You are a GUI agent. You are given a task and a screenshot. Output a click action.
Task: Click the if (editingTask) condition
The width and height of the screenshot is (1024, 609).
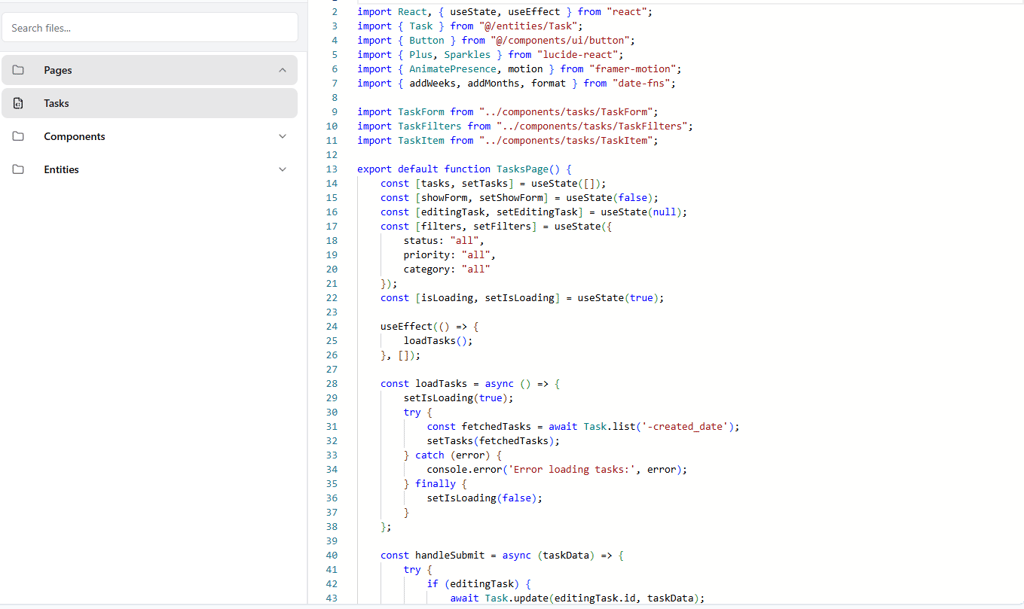pyautogui.click(x=473, y=584)
